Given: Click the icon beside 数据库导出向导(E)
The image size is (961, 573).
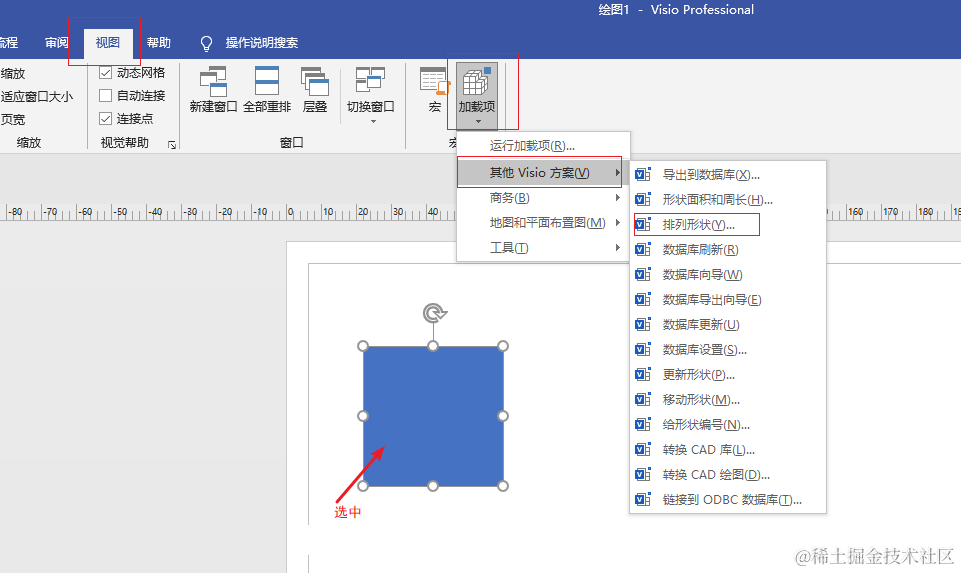Looking at the screenshot, I should tap(643, 300).
